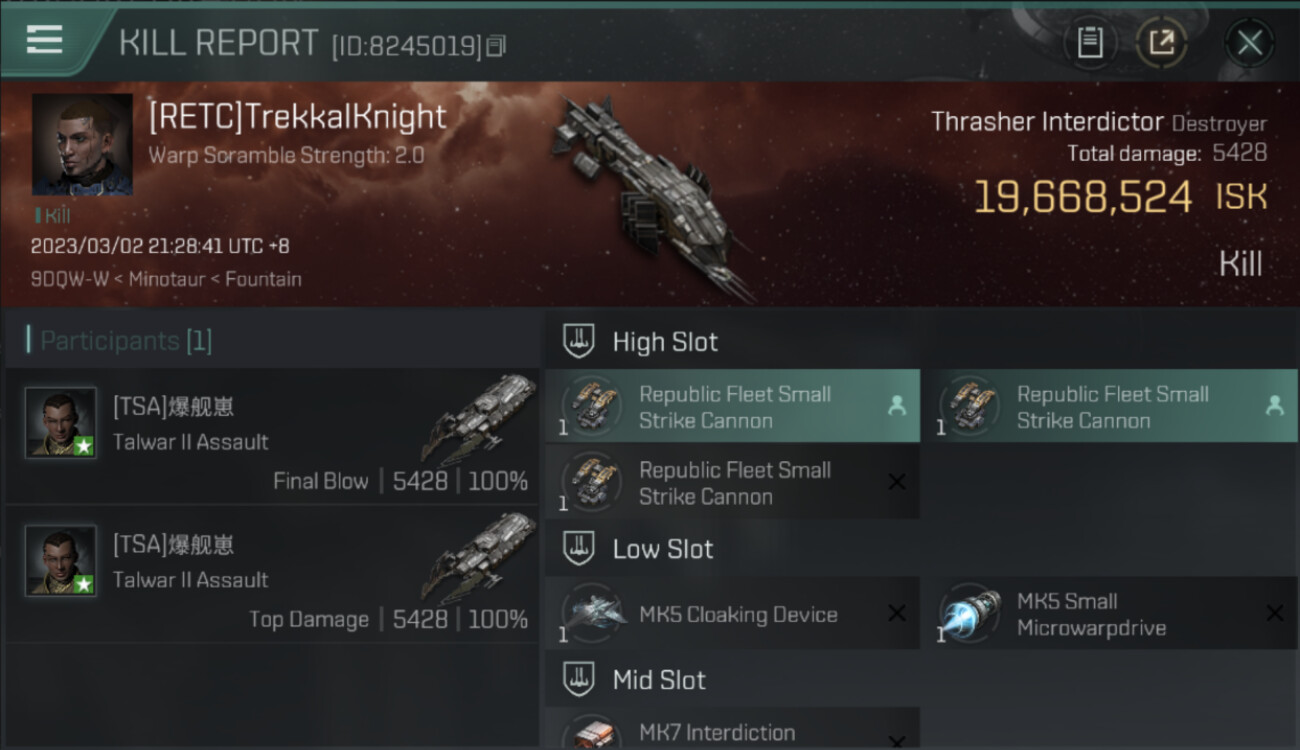Click the High Slot shield icon
The height and width of the screenshot is (750, 1300).
(579, 341)
